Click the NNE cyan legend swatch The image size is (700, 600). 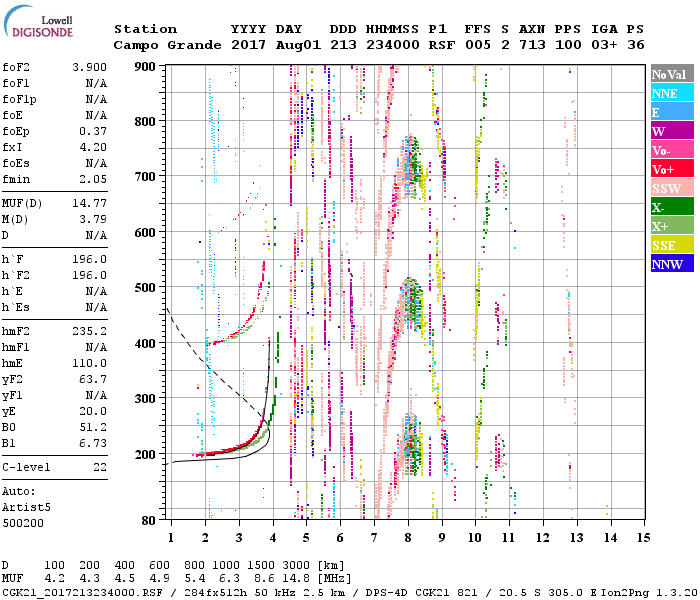tap(672, 93)
